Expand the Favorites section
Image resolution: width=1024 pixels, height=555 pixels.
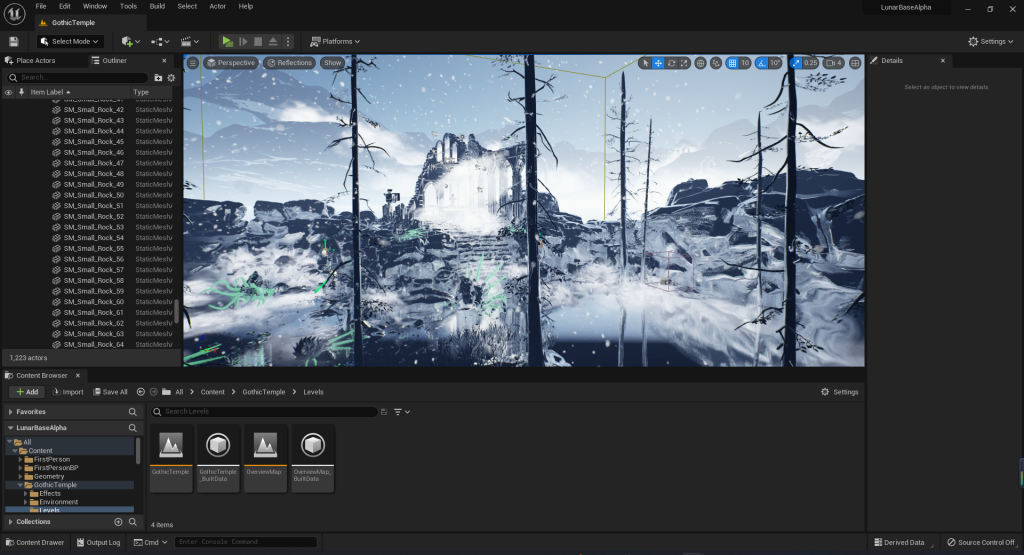[10, 412]
